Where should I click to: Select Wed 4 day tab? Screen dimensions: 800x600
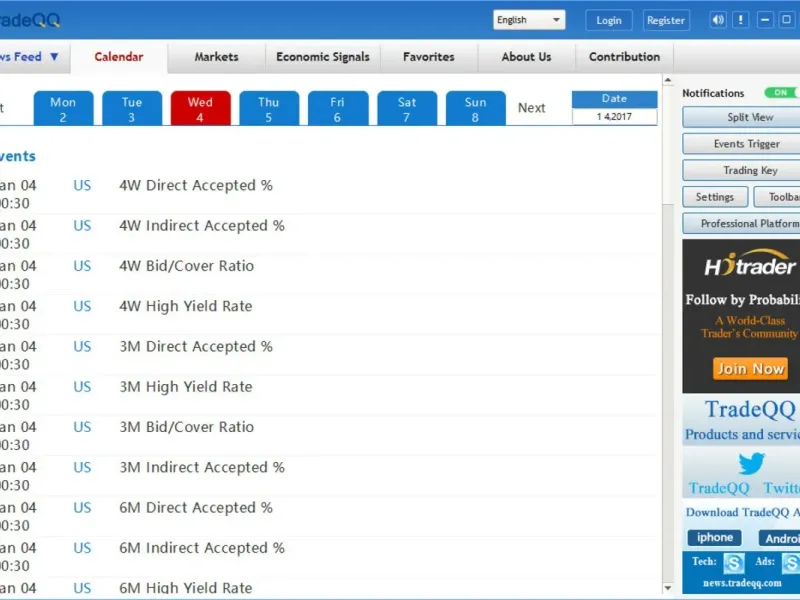click(x=201, y=109)
